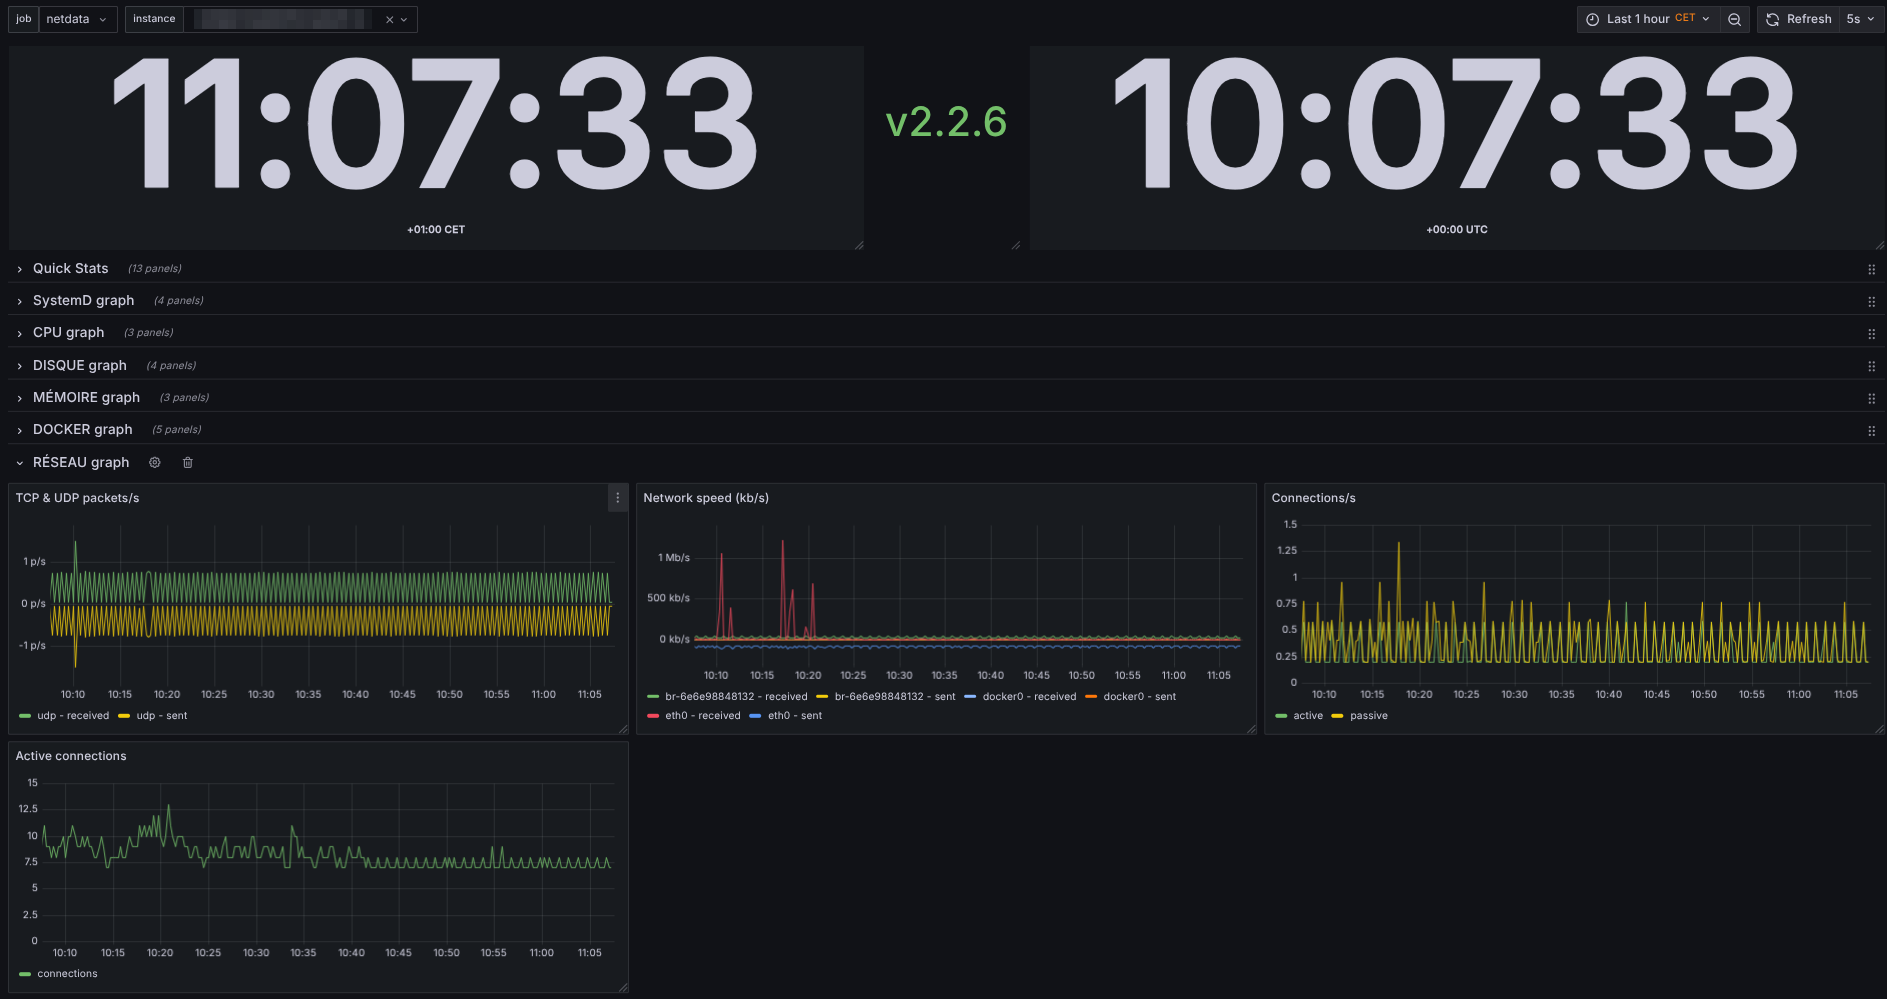Click the red eth0 - received color swatch
Viewport: 1887px width, 999px height.
tap(653, 716)
